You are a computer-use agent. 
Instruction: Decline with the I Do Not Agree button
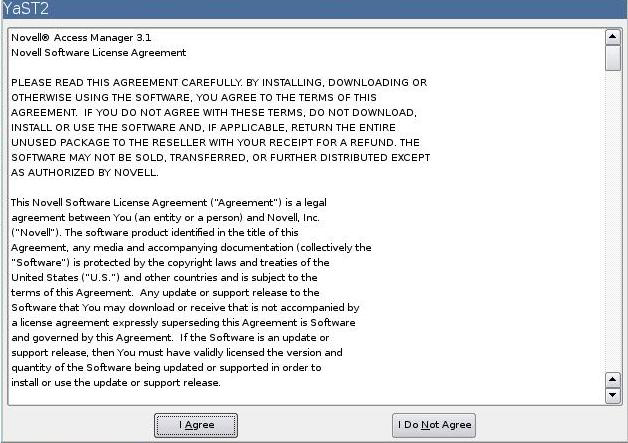point(434,425)
